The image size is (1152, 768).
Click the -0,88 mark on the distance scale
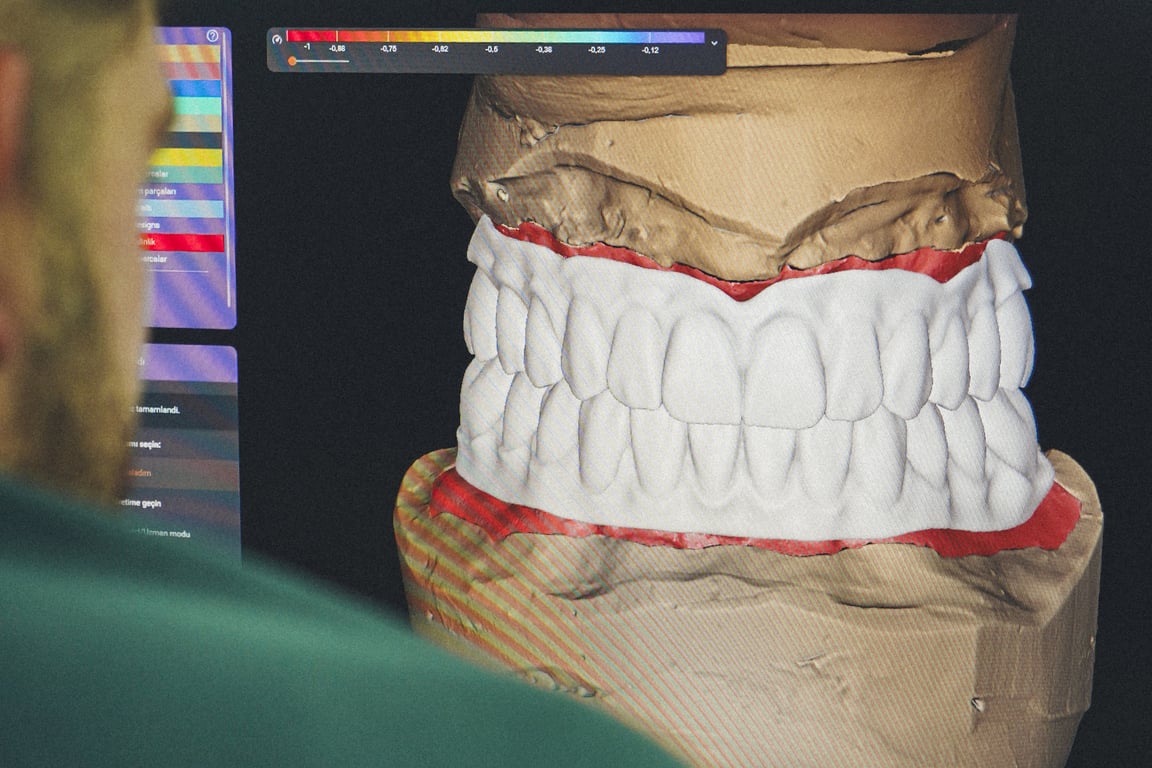[x=337, y=49]
